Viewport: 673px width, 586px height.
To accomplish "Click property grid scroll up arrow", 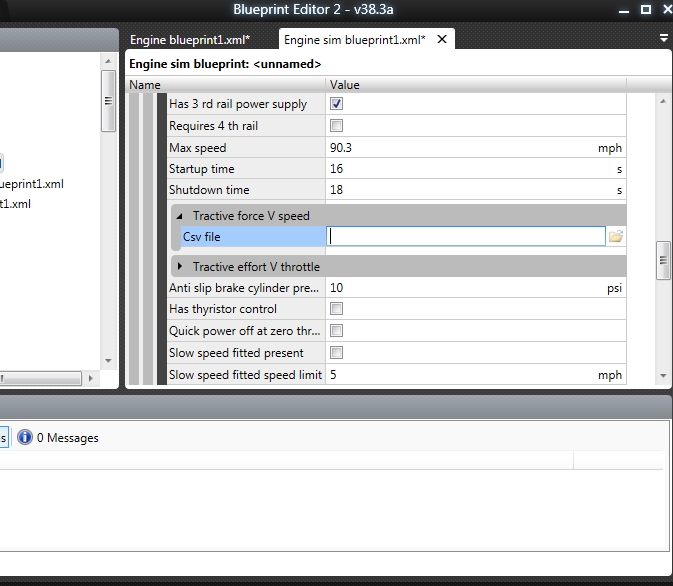I will 663,101.
